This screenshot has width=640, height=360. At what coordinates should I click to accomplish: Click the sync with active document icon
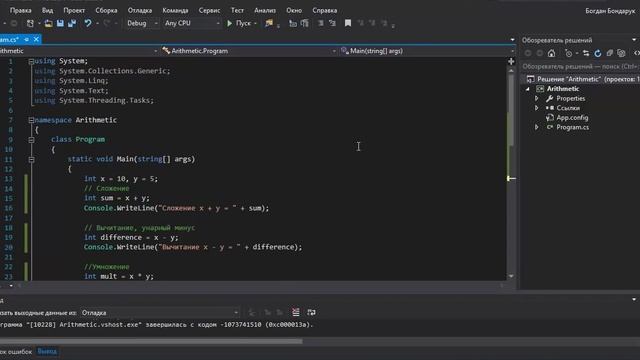(x=586, y=53)
